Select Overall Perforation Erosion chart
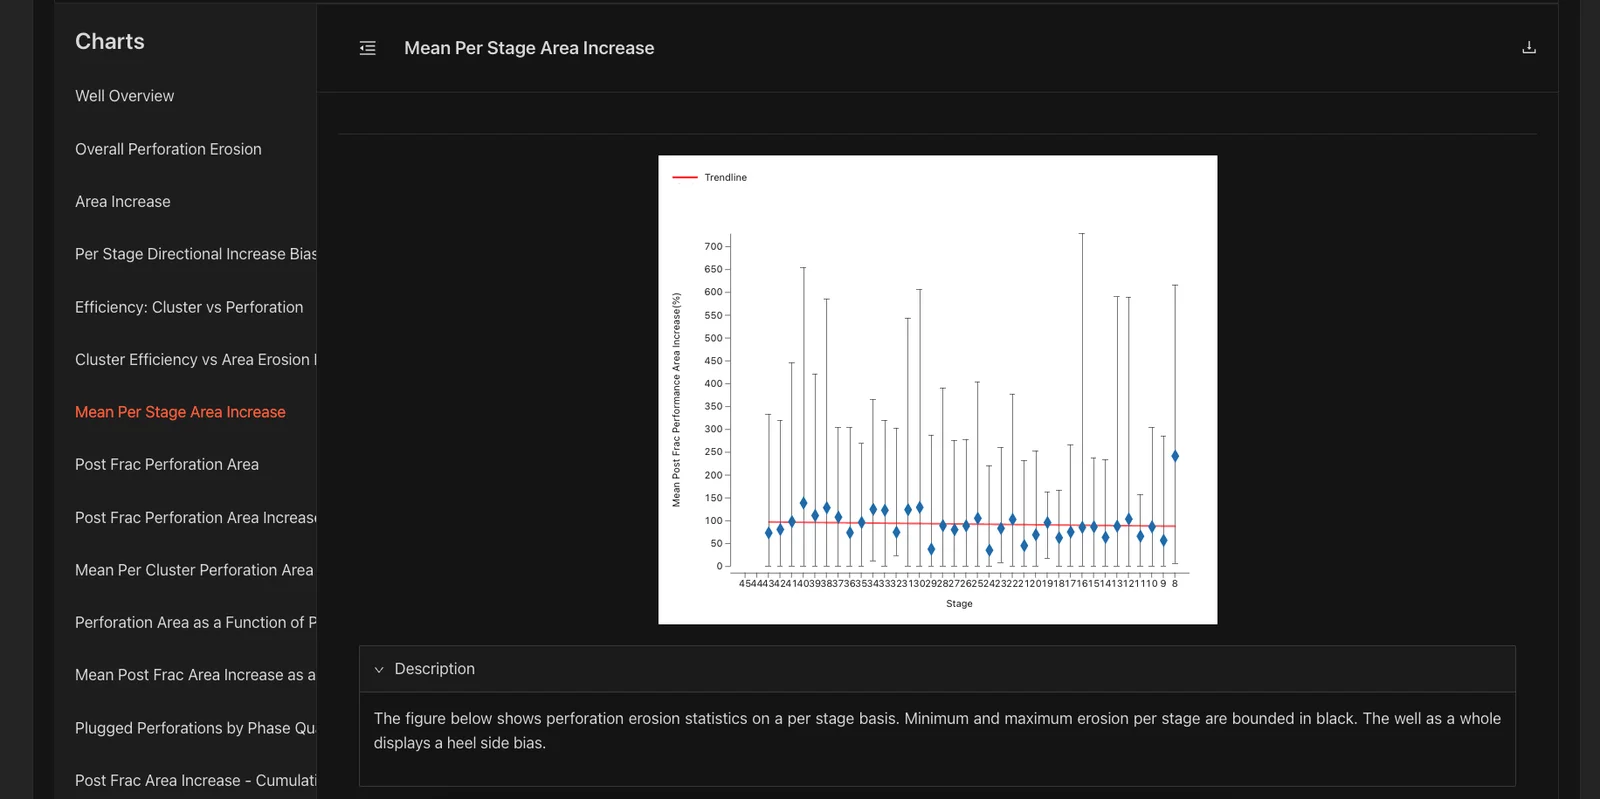The width and height of the screenshot is (1600, 799). (x=168, y=149)
